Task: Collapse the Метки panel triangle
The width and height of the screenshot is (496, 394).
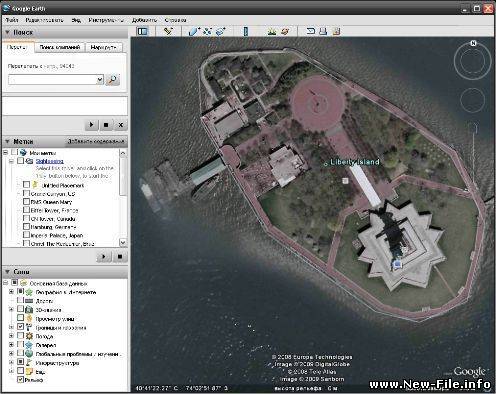Action: point(7,141)
